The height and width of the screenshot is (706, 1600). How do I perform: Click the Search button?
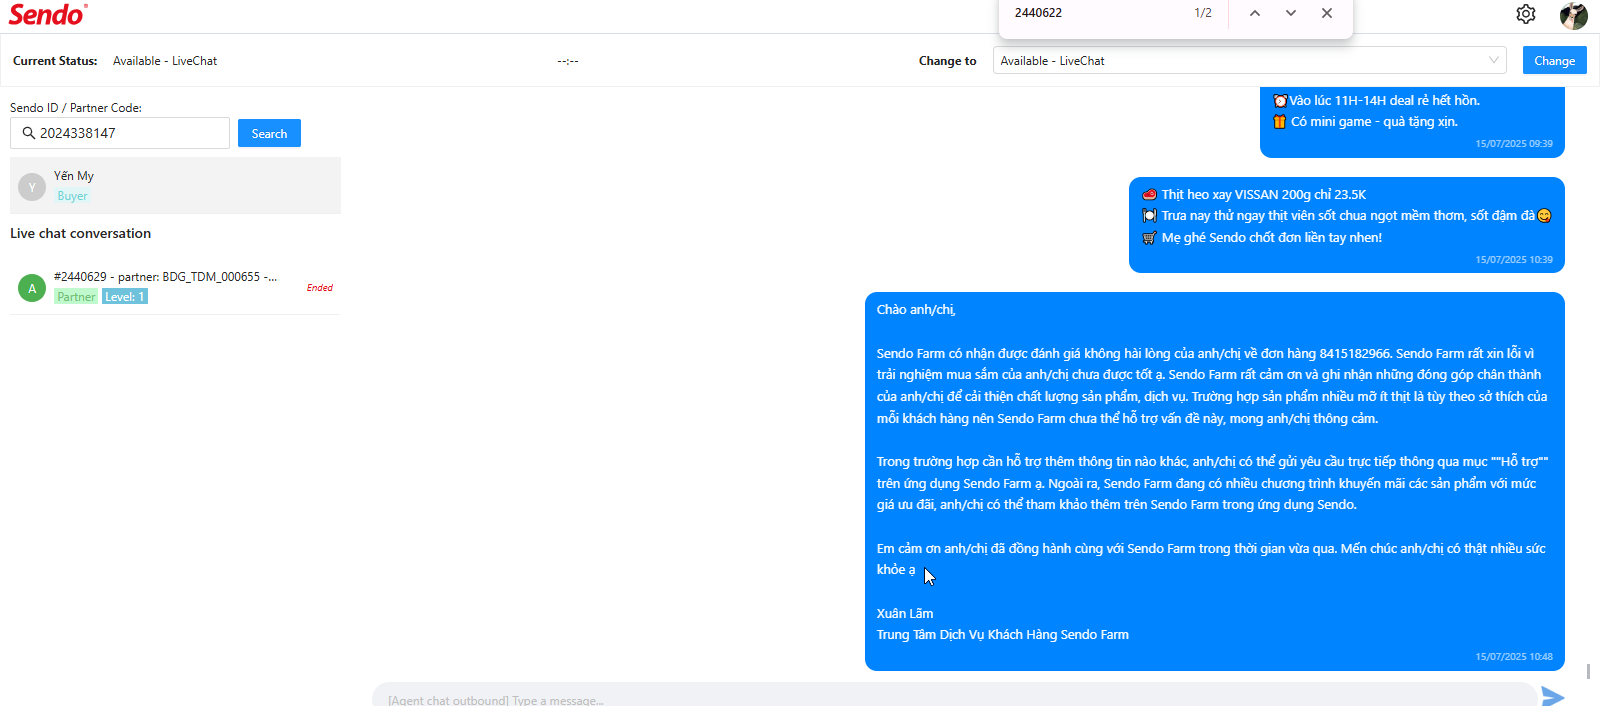point(269,133)
